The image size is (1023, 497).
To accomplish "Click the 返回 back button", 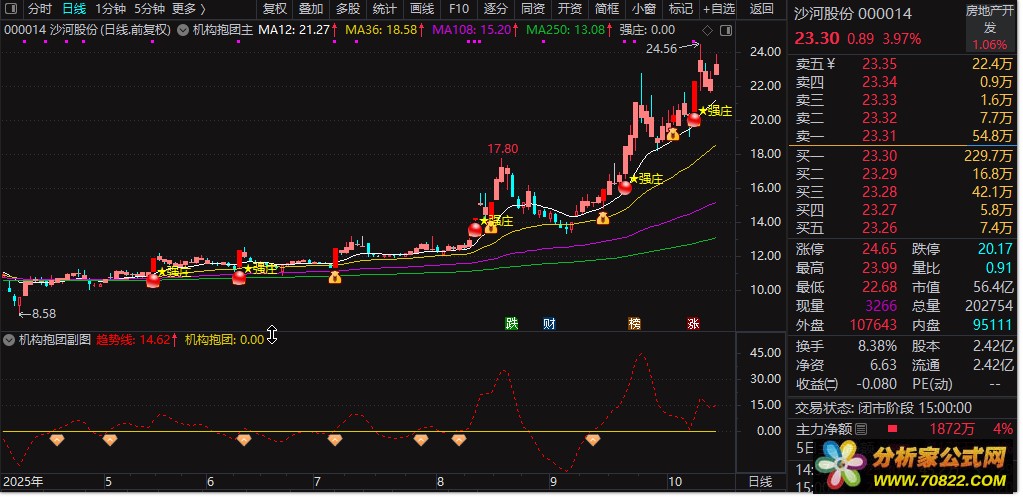I will [x=762, y=9].
